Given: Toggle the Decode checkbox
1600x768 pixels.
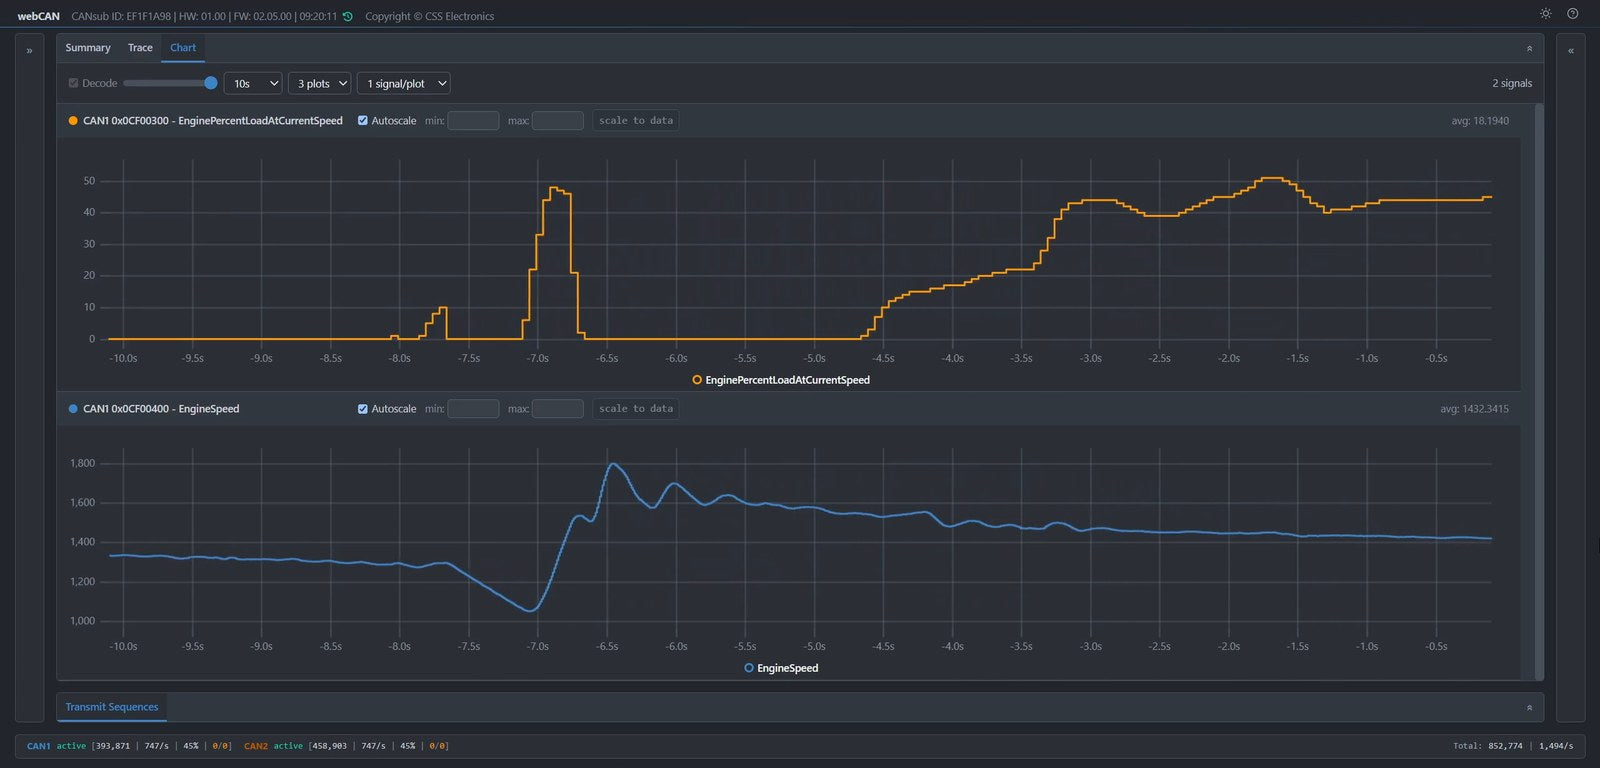Looking at the screenshot, I should 73,83.
